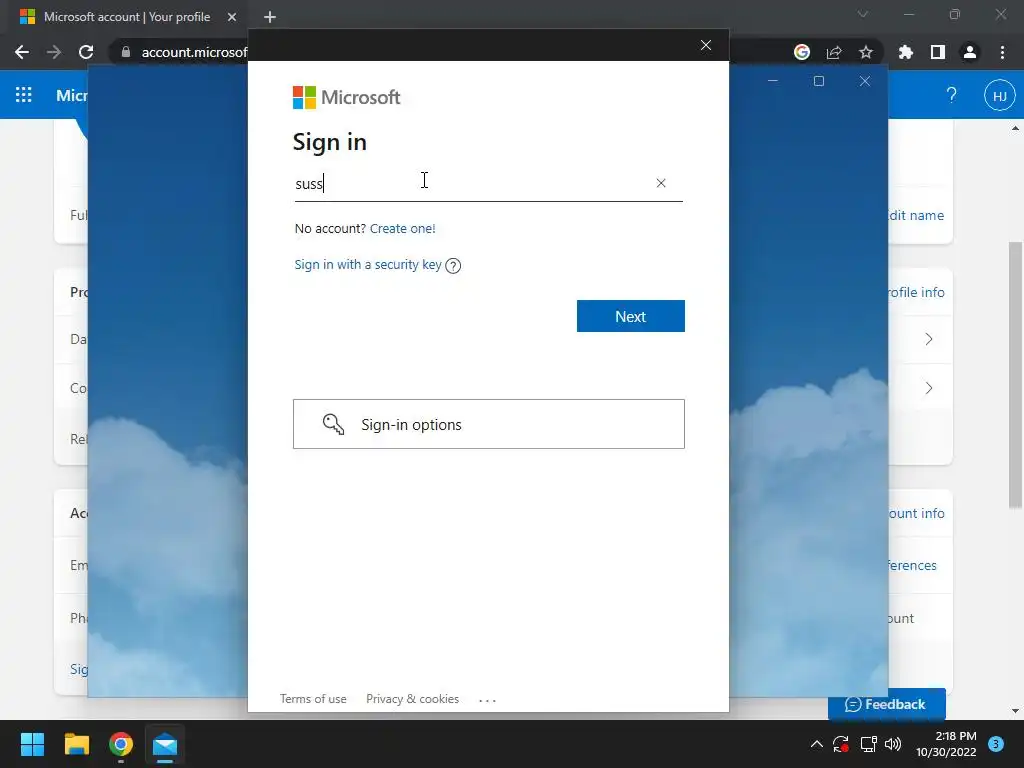Viewport: 1024px width, 768px height.
Task: Click the page vertical scrollbar thumb
Action: point(1015,374)
